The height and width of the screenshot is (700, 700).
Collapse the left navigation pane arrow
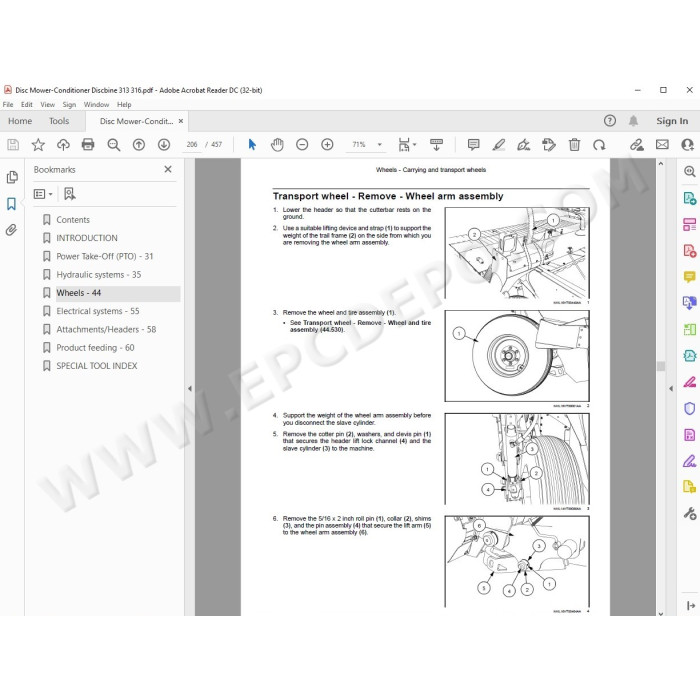pyautogui.click(x=190, y=388)
